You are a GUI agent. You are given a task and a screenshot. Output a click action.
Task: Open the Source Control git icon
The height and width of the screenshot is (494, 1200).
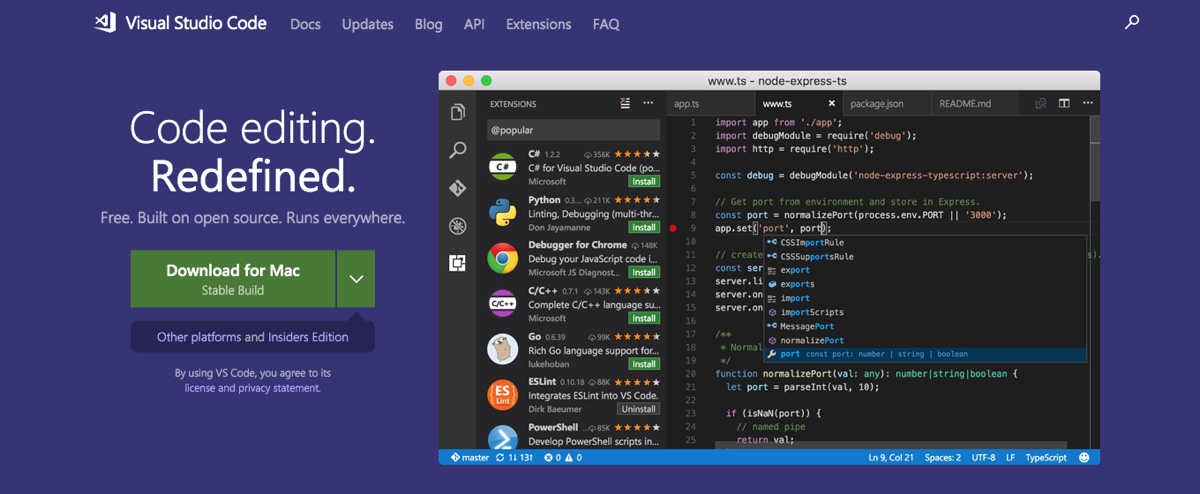tap(458, 188)
